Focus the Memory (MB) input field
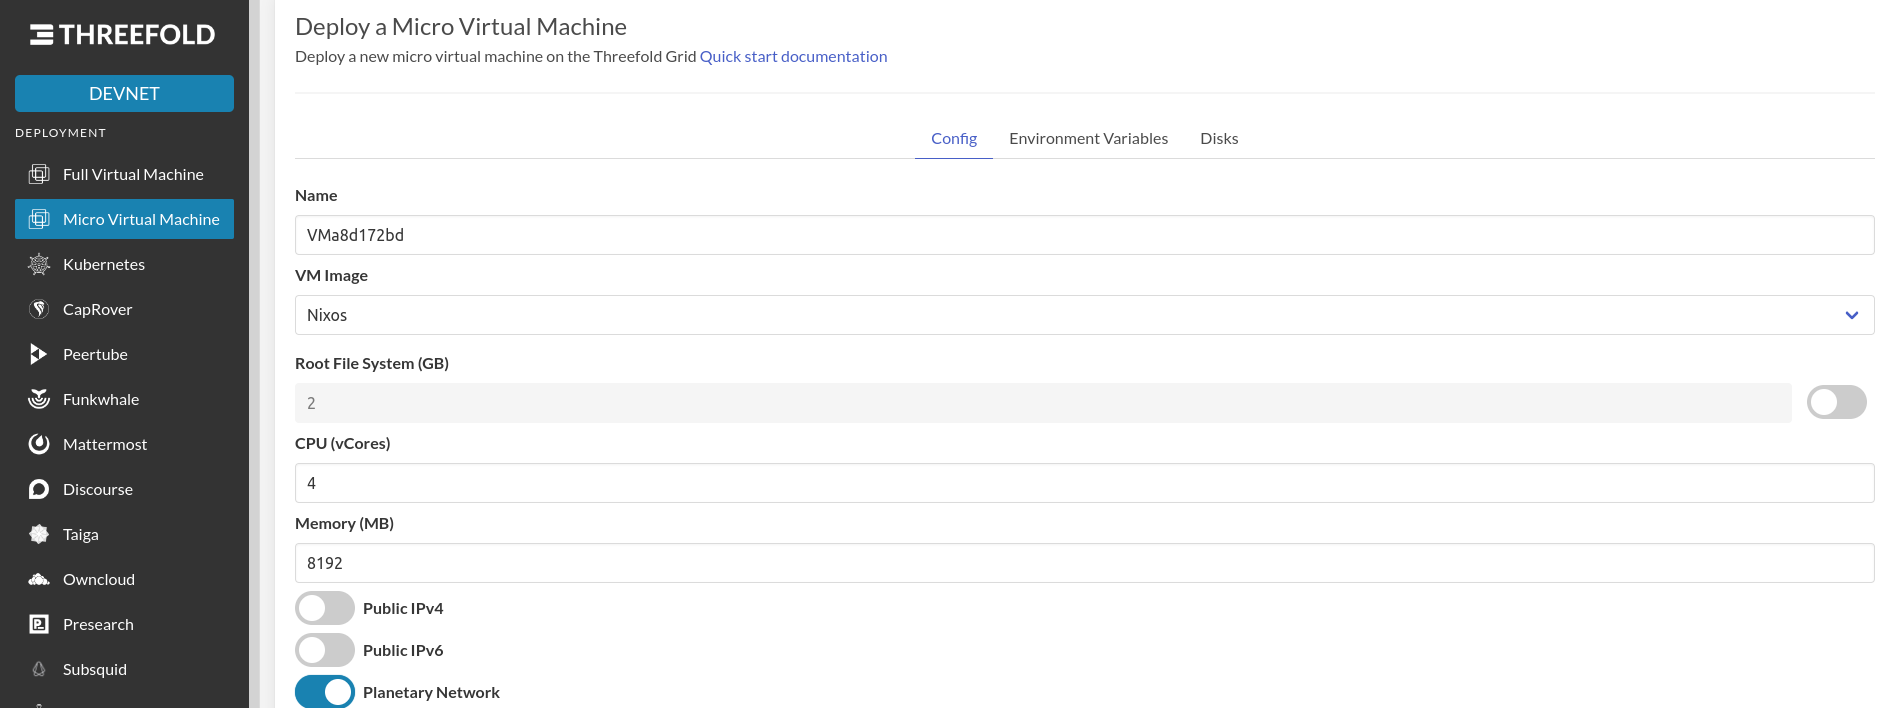This screenshot has width=1879, height=708. [1084, 563]
